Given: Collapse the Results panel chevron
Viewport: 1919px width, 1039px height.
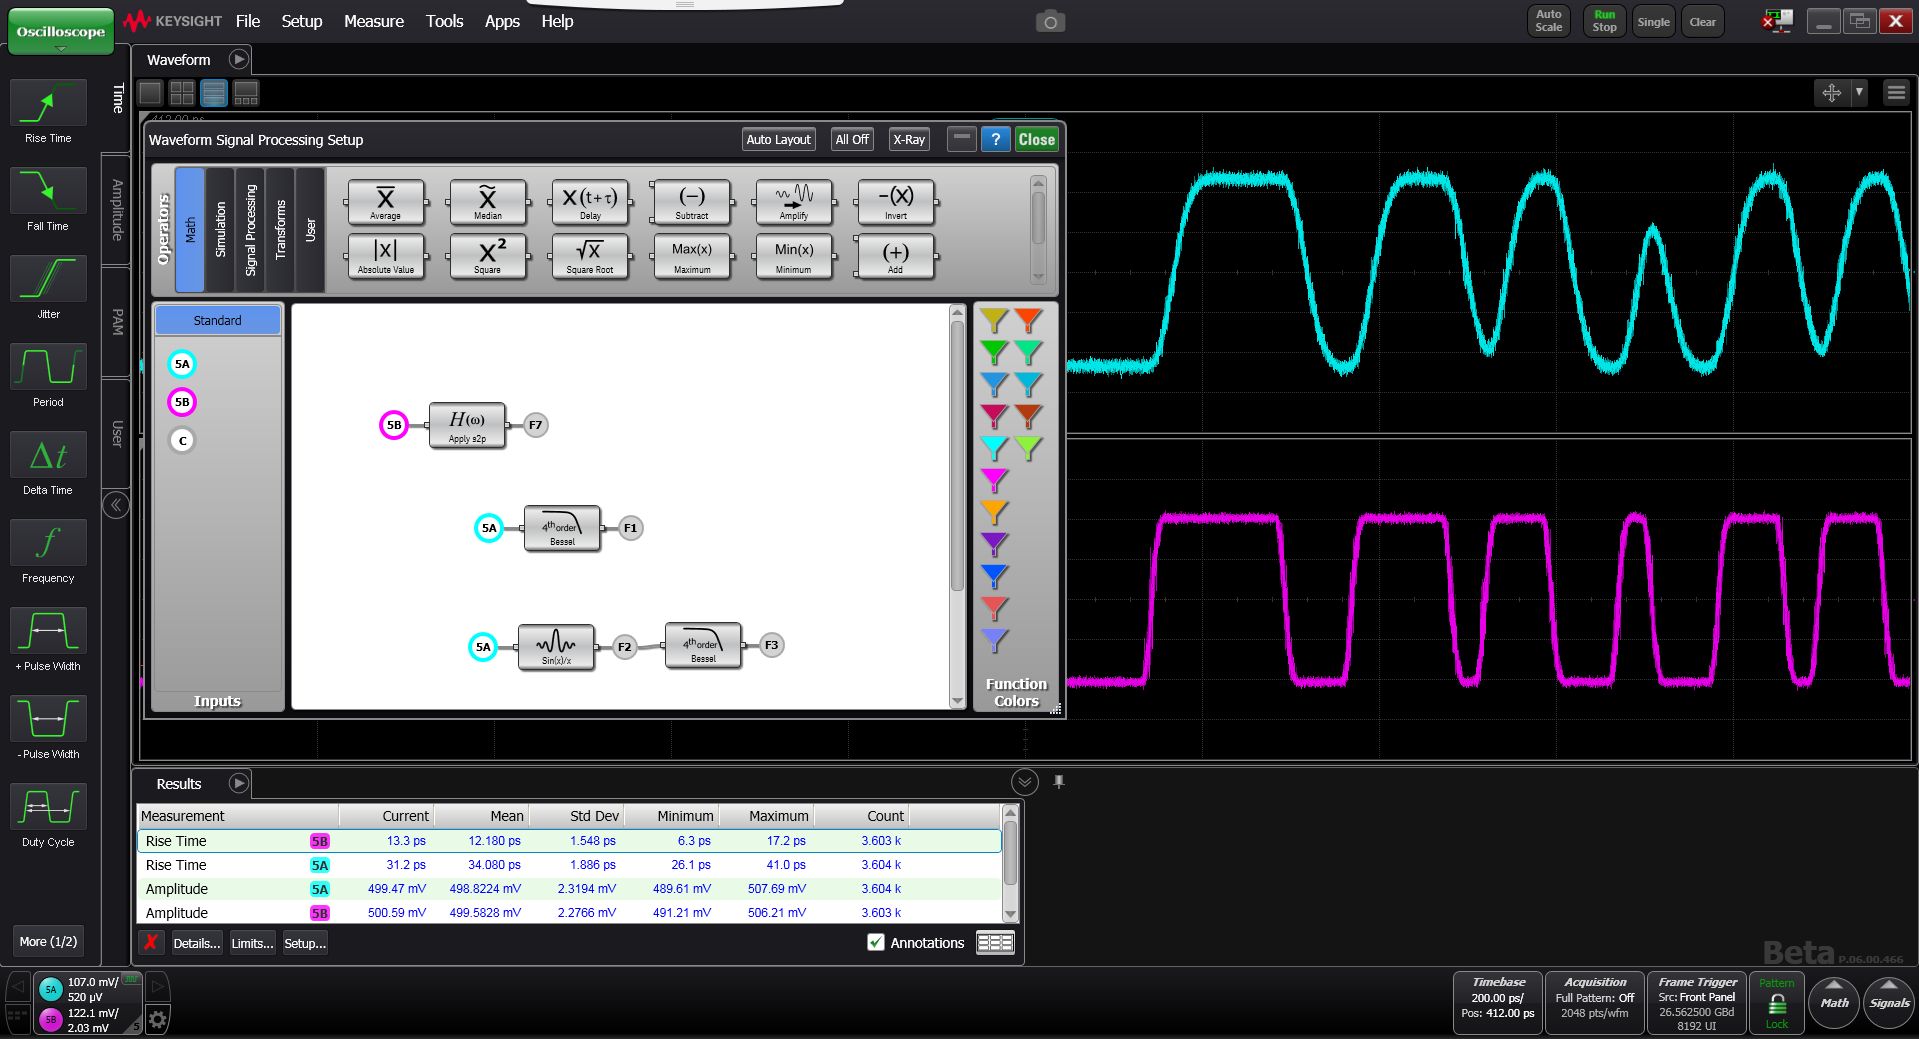Looking at the screenshot, I should click(x=1024, y=782).
